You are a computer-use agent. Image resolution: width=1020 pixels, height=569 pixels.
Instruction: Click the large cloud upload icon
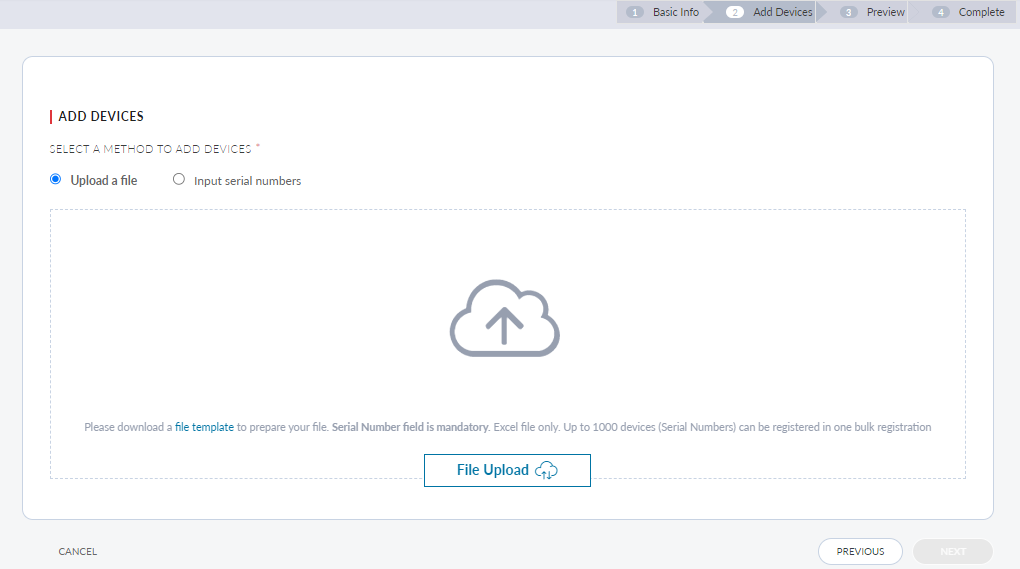click(505, 319)
